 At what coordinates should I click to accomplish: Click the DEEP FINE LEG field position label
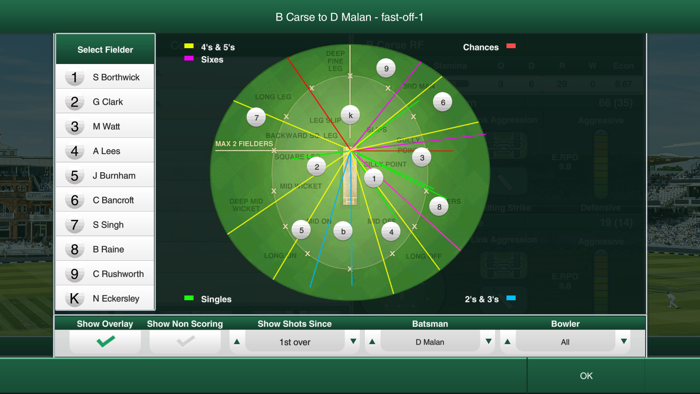point(335,61)
